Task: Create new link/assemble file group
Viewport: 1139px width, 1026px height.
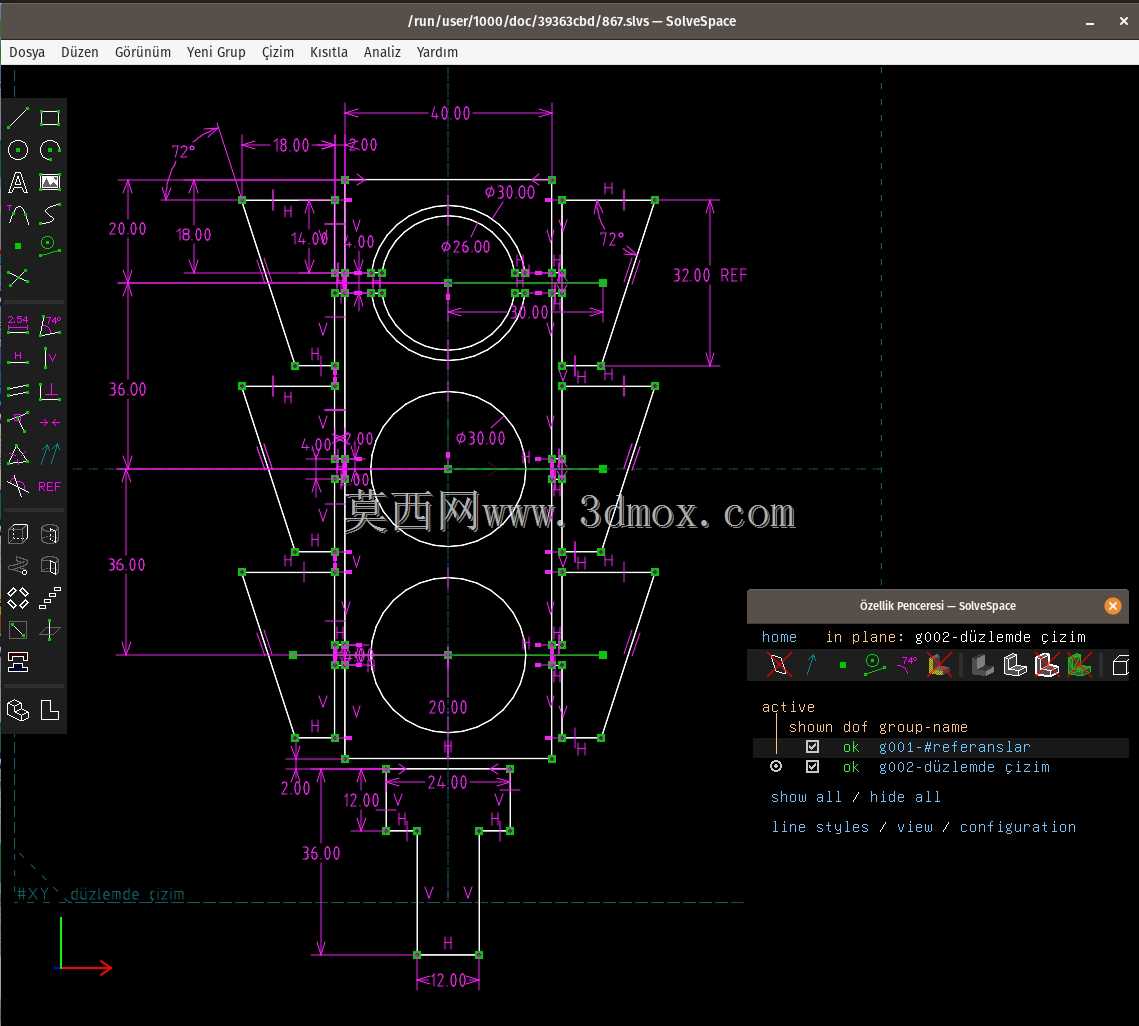Action: pyautogui.click(x=18, y=662)
